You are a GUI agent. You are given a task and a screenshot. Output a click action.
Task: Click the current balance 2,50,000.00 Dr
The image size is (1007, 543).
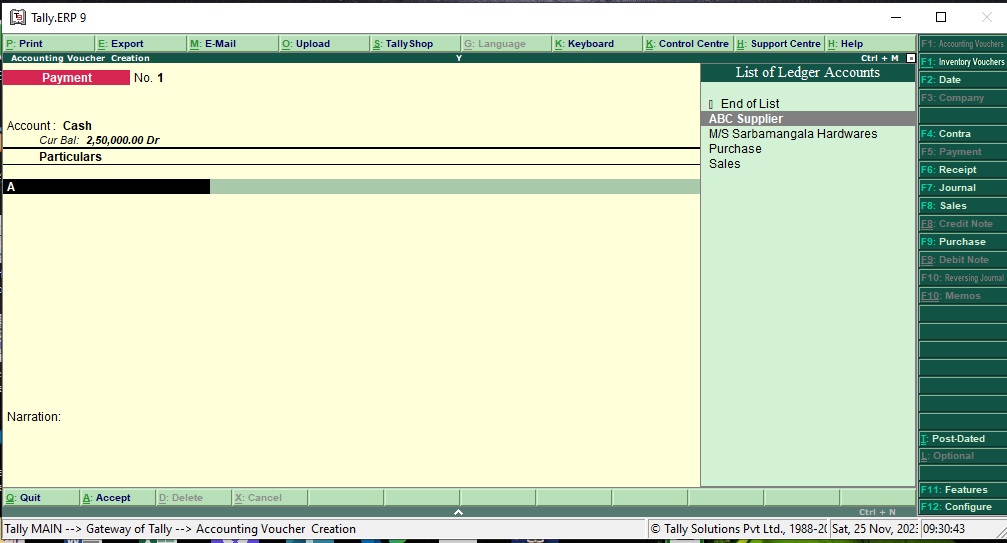(x=123, y=140)
